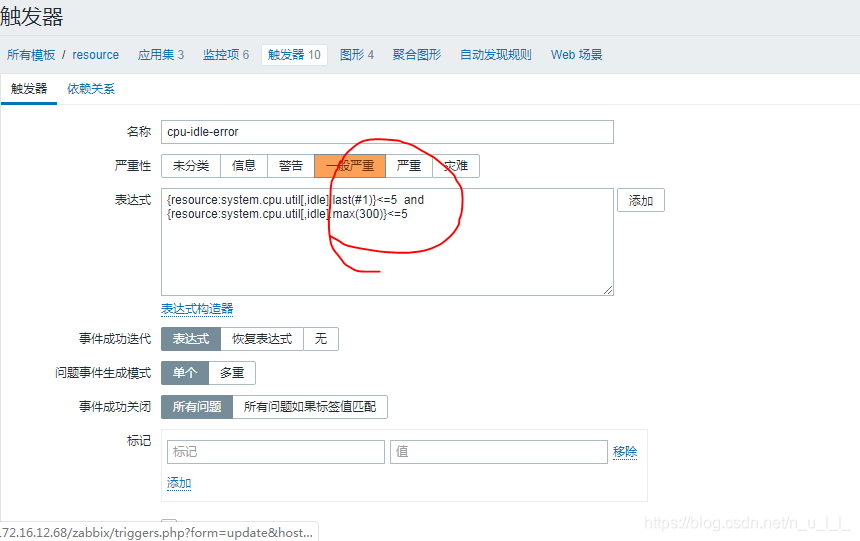Set severity to 警告
Image resolution: width=860 pixels, height=541 pixels.
coord(291,166)
